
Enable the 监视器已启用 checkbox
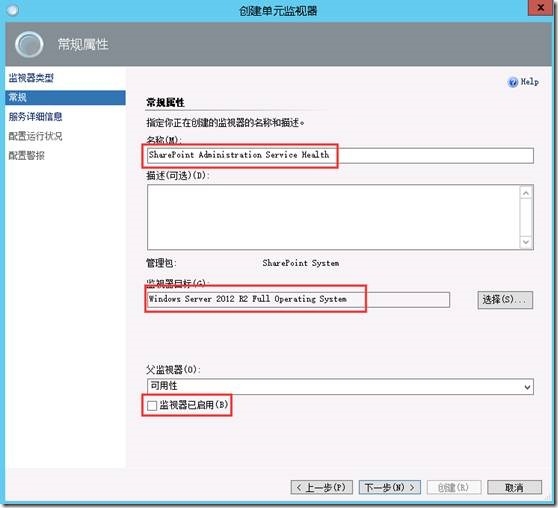(x=152, y=405)
